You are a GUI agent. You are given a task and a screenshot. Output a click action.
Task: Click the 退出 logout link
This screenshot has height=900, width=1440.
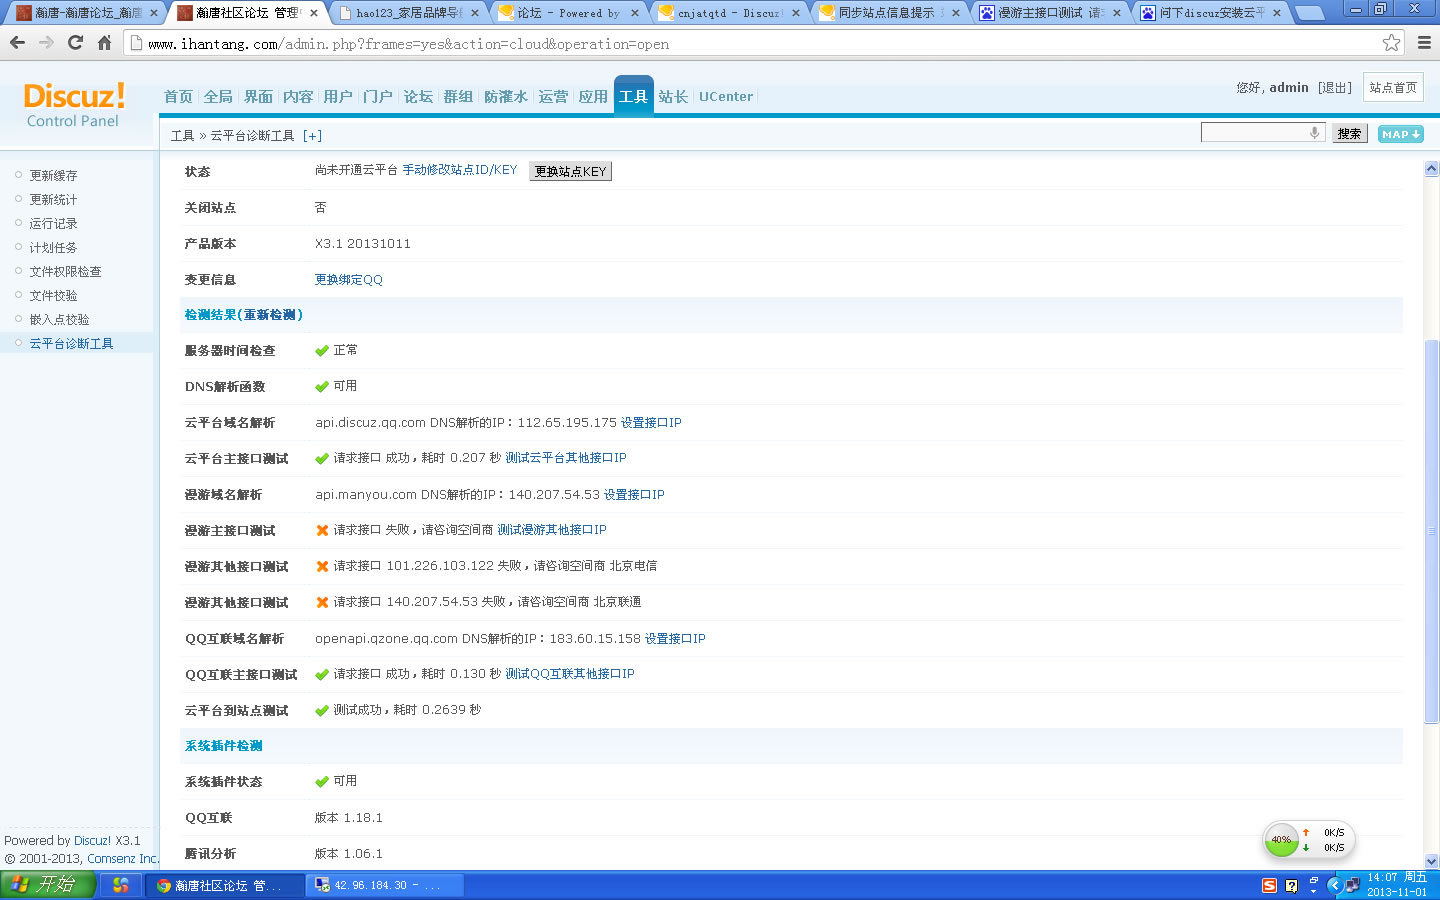[x=1334, y=88]
